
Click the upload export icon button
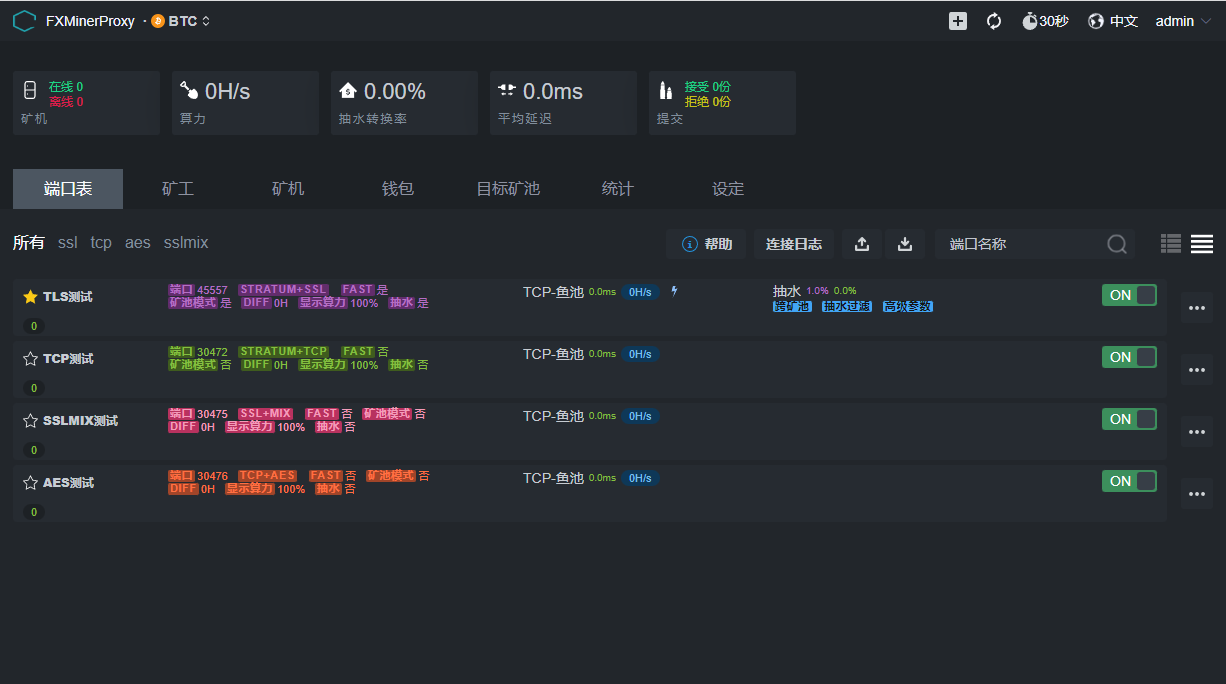pyautogui.click(x=862, y=244)
